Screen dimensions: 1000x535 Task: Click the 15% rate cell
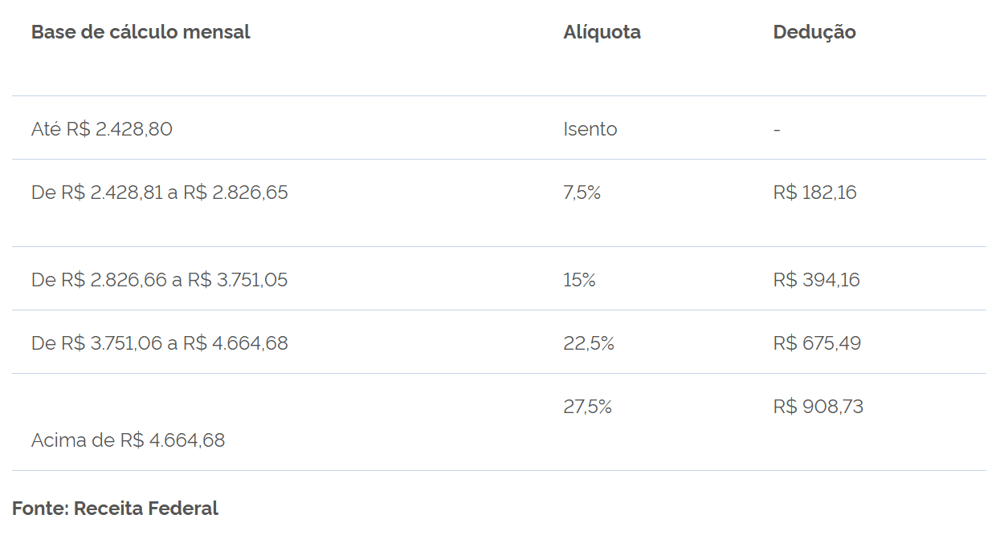[x=579, y=280]
